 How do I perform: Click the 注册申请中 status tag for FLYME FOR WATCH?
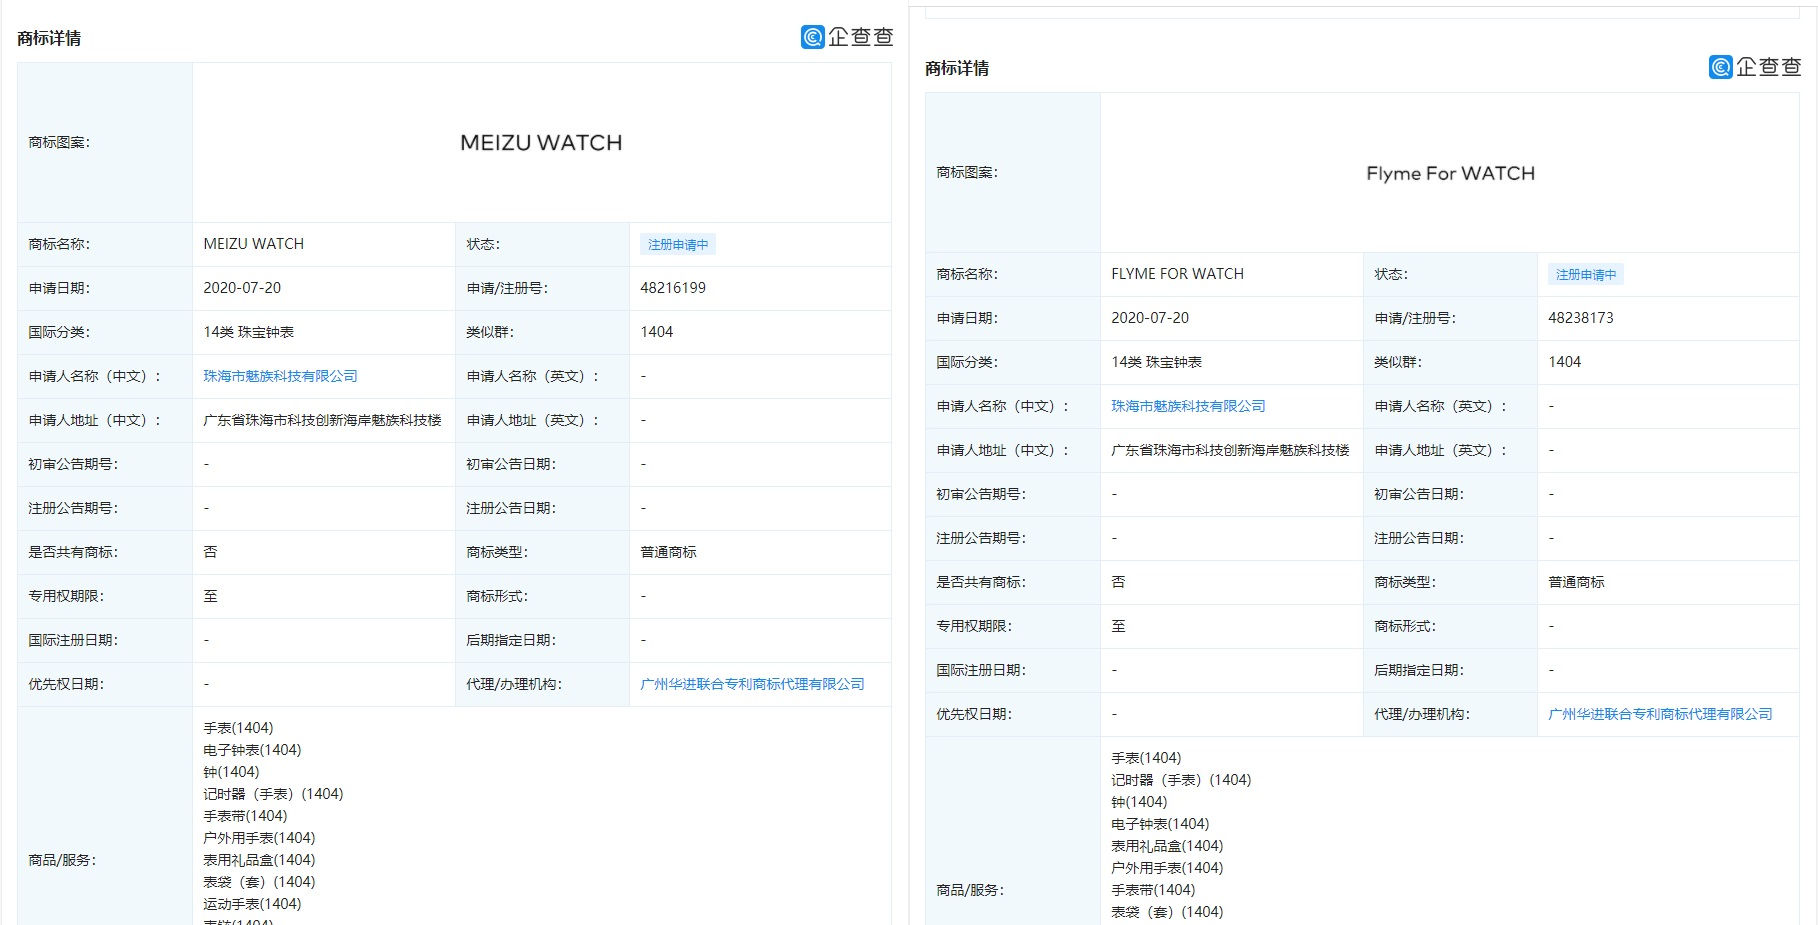tap(1585, 274)
